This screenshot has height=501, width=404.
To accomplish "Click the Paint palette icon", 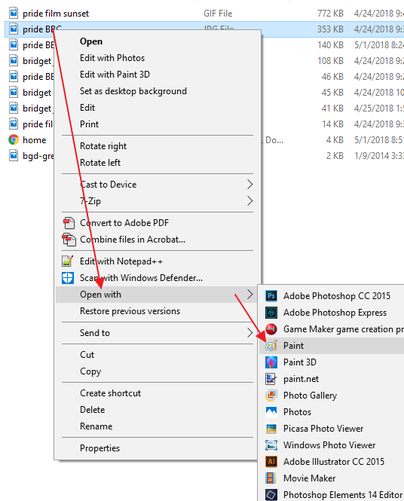I will (x=271, y=346).
